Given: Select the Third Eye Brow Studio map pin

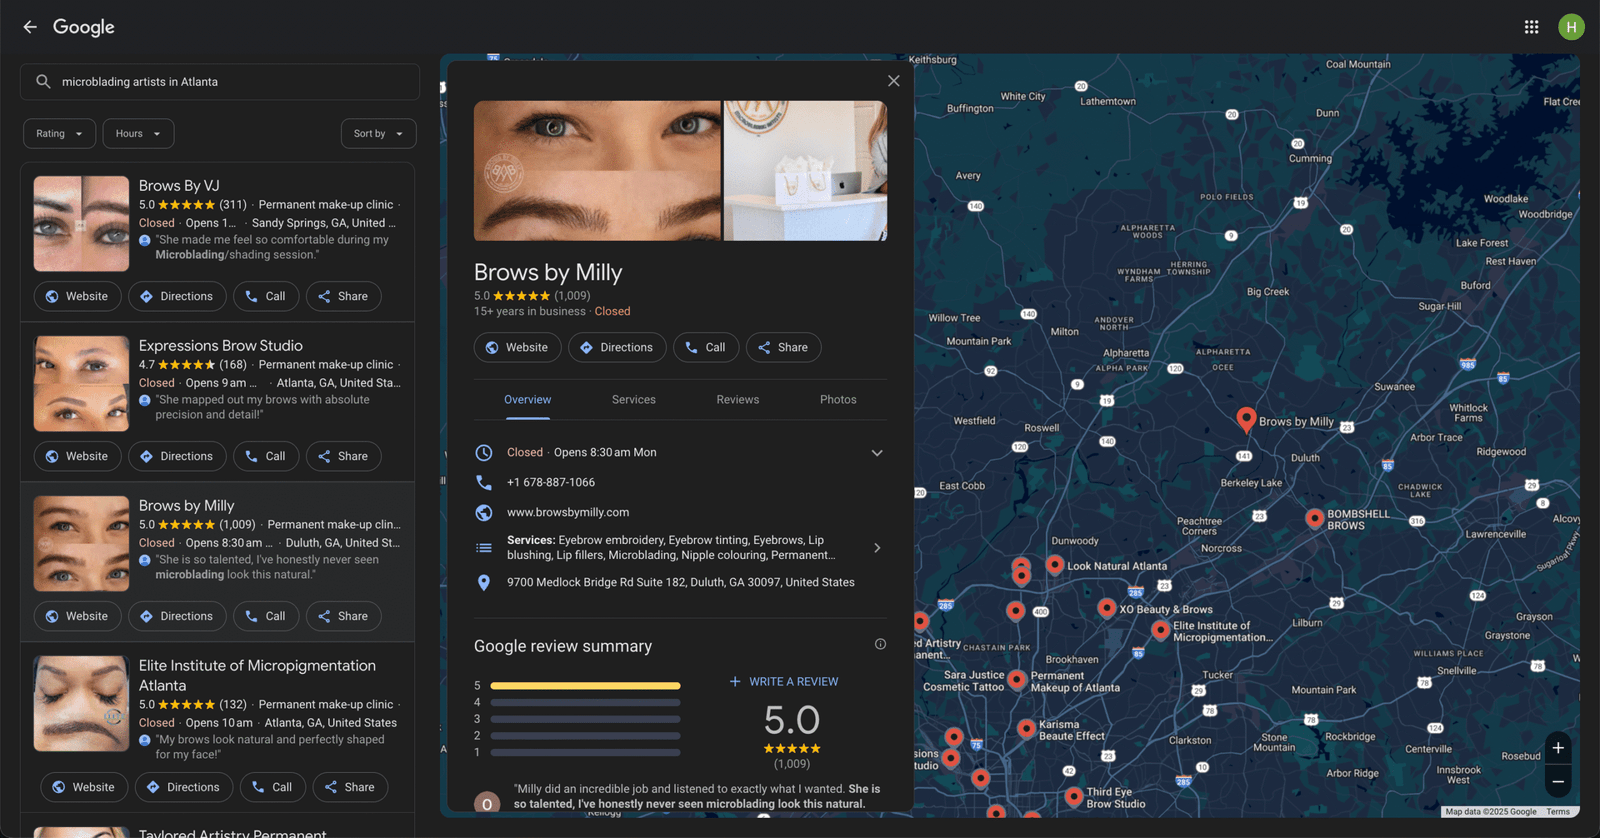Looking at the screenshot, I should tap(1073, 796).
